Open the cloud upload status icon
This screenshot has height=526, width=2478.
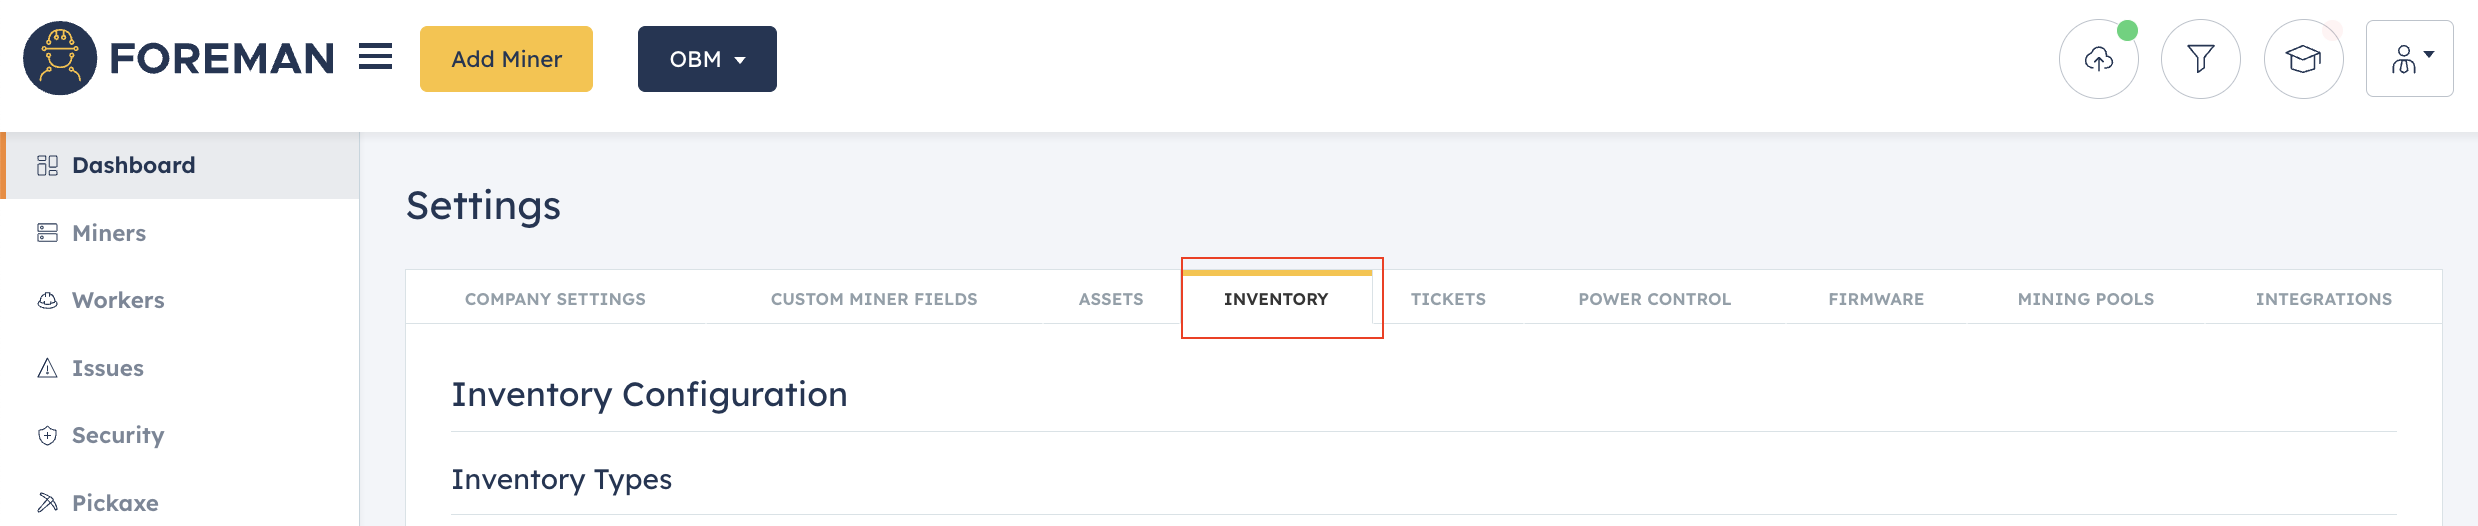coord(2099,59)
